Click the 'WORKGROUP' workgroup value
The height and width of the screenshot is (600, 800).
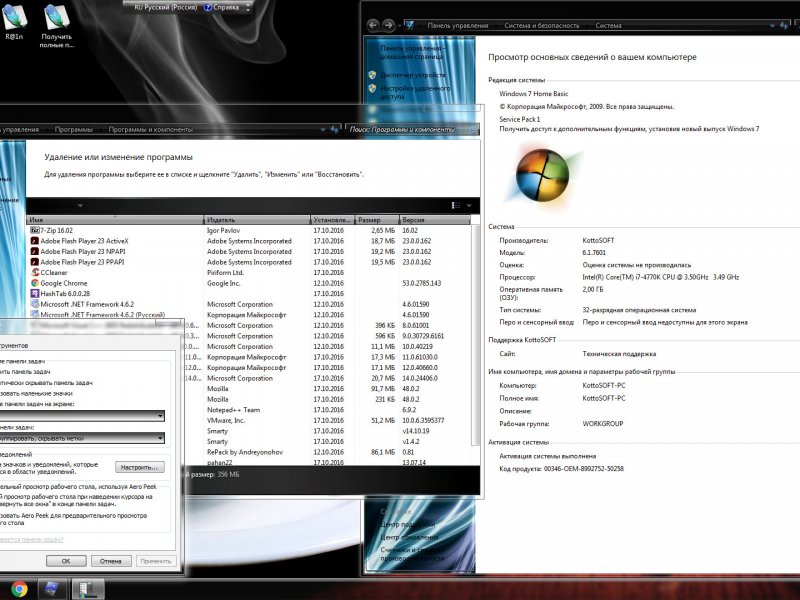(603, 424)
